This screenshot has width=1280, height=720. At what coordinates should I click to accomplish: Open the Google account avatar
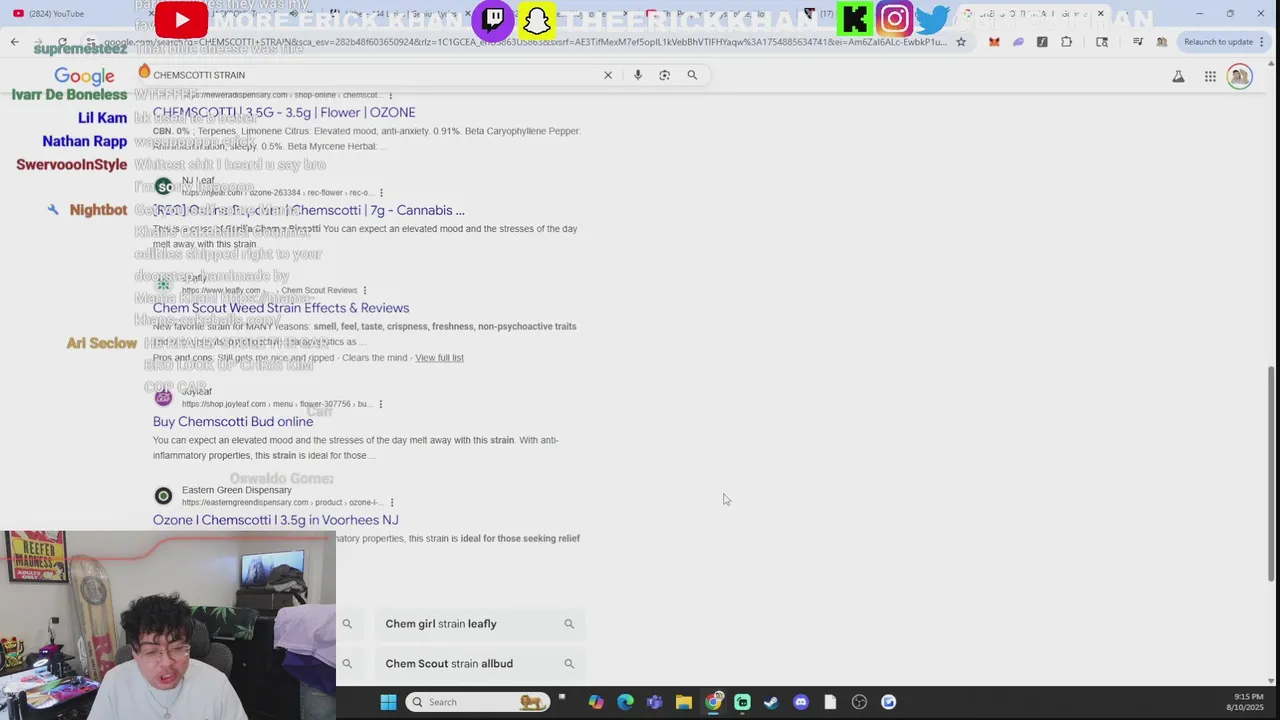coord(1240,76)
